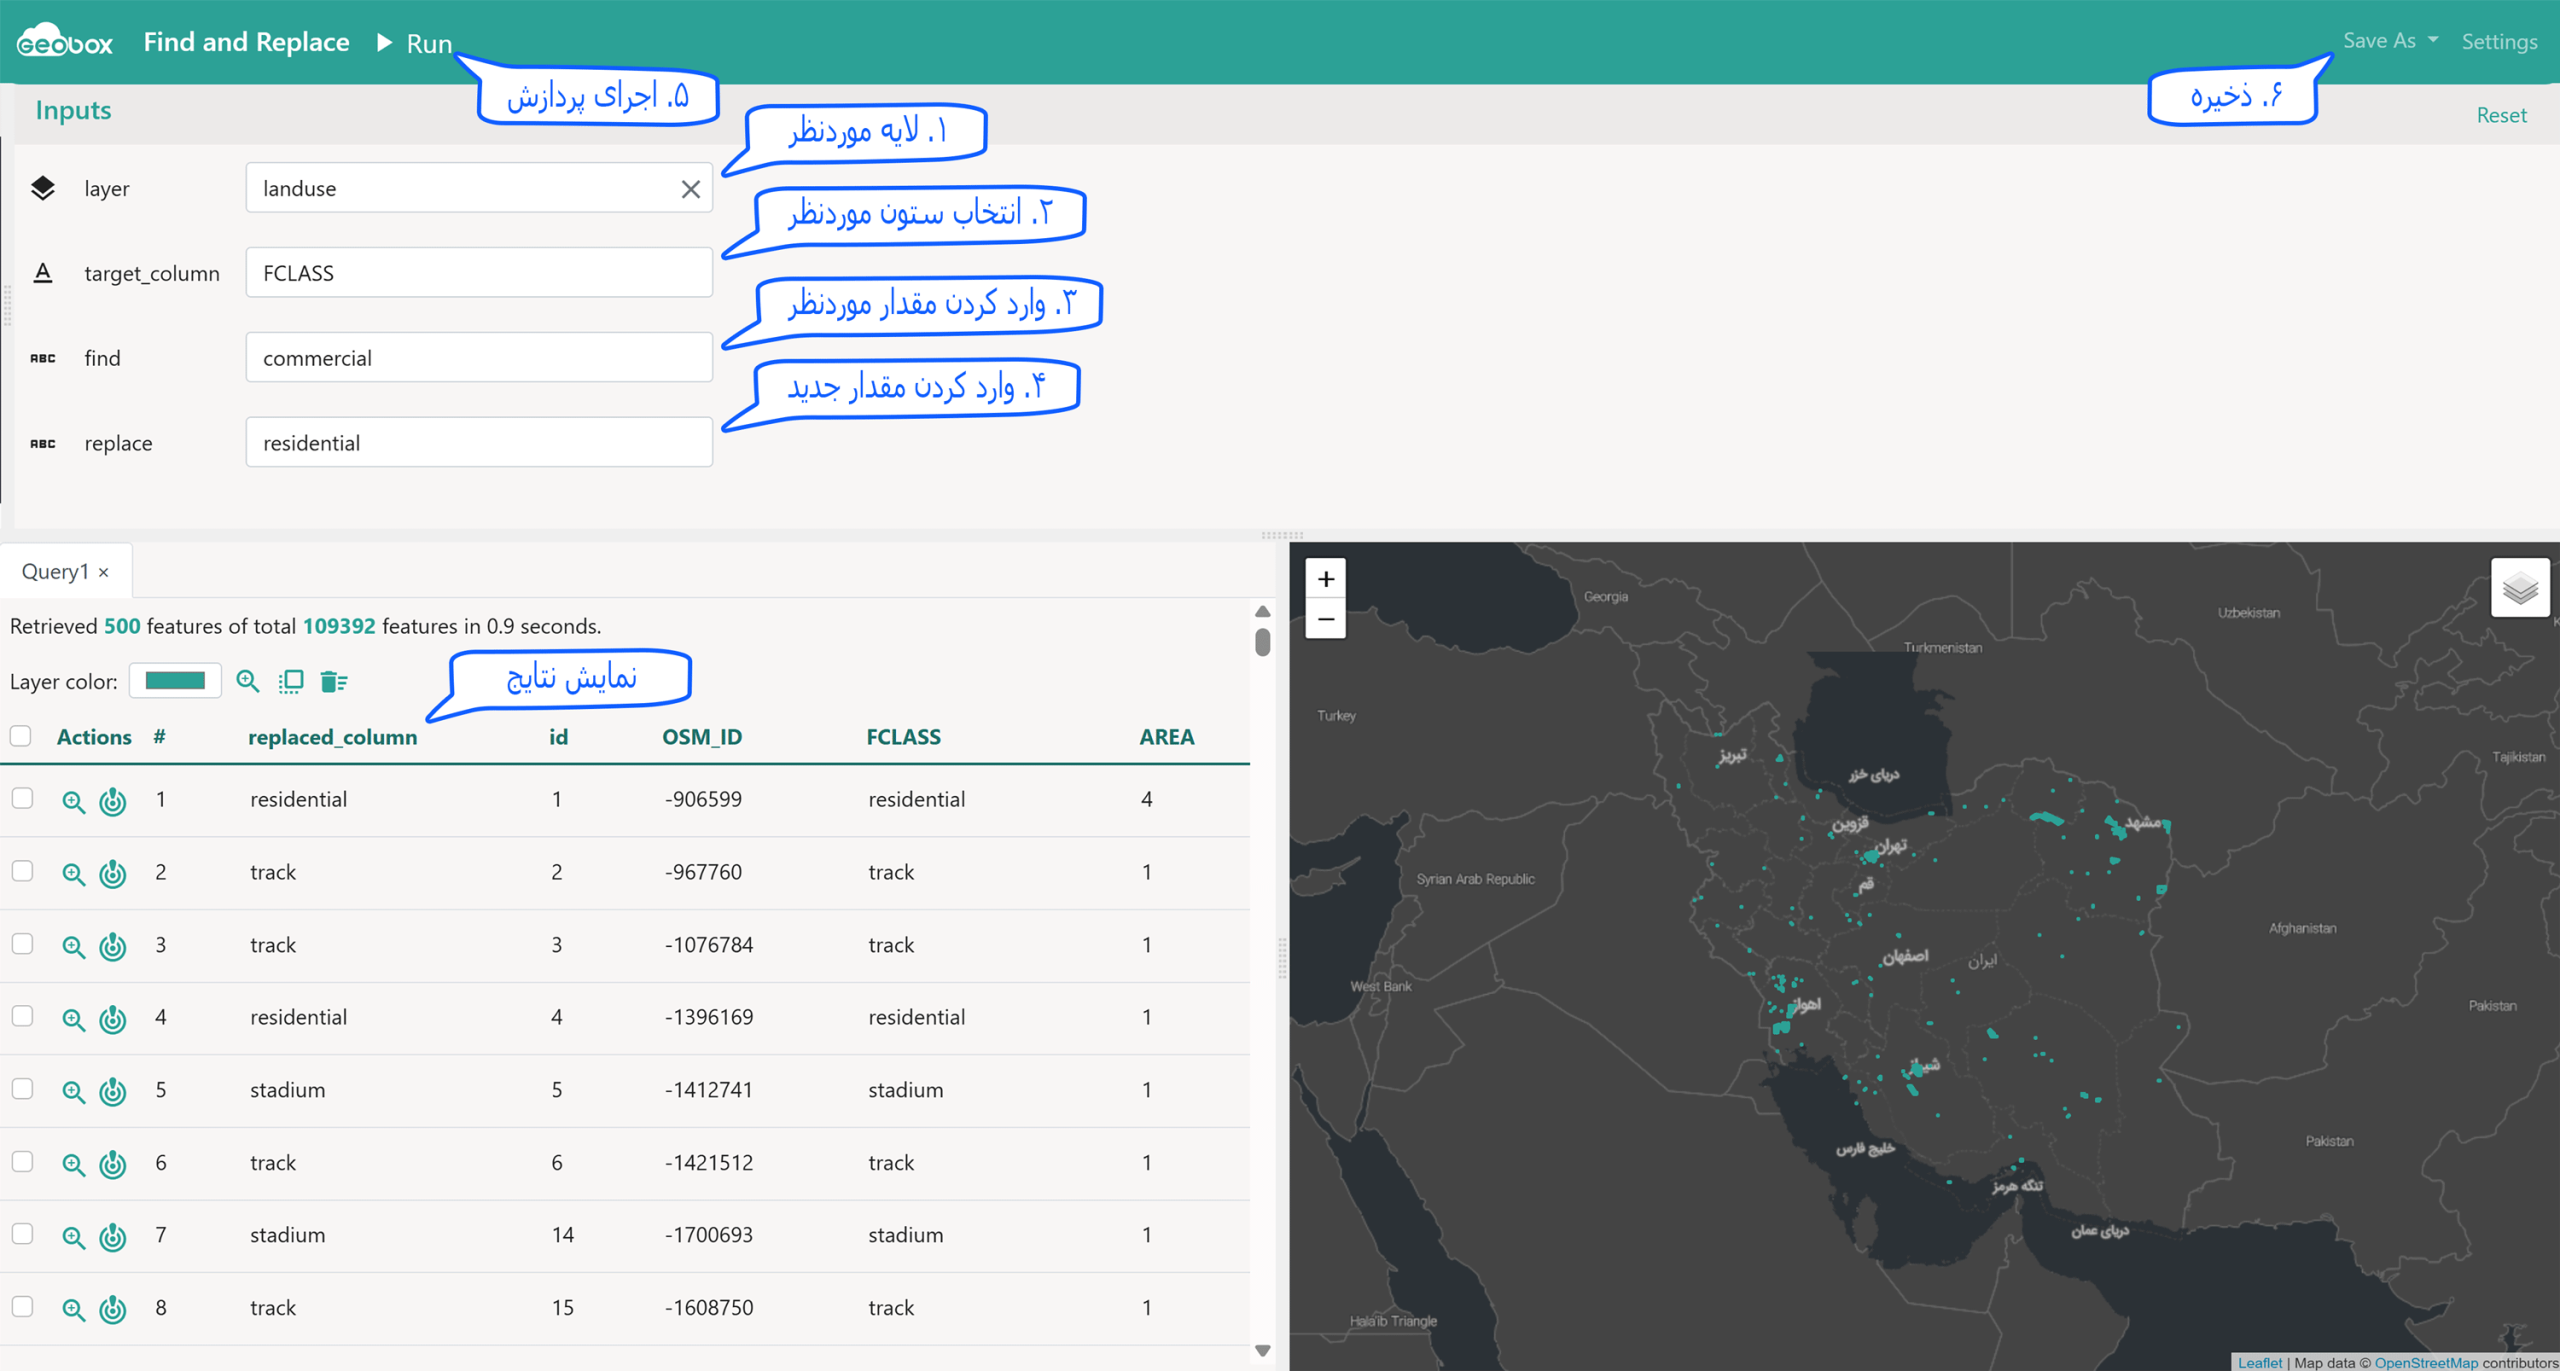Zoom in on the map
This screenshot has height=1371, width=2560.
[x=1325, y=579]
